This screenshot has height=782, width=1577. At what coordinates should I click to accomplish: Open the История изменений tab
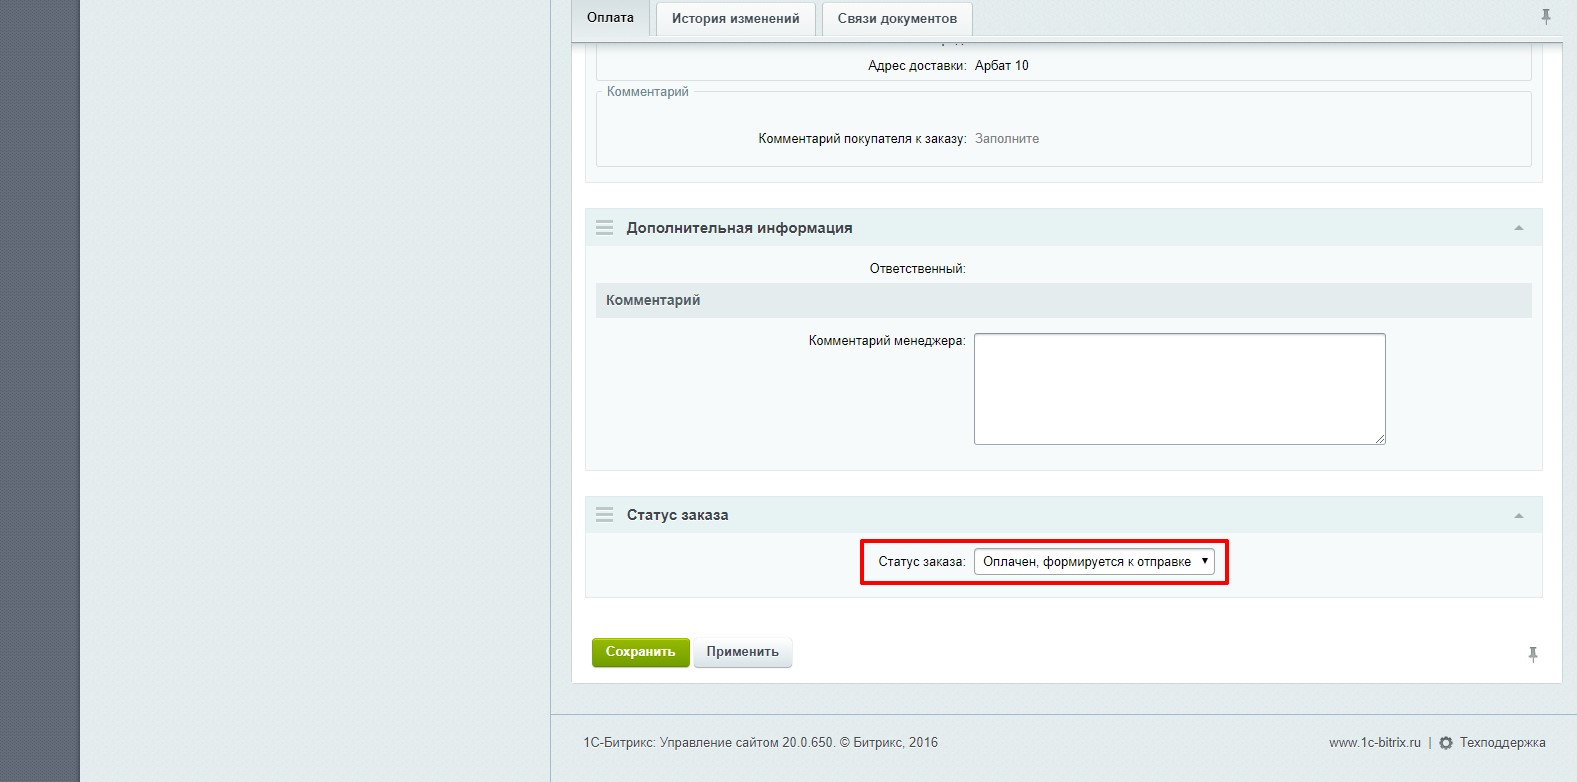pyautogui.click(x=735, y=18)
